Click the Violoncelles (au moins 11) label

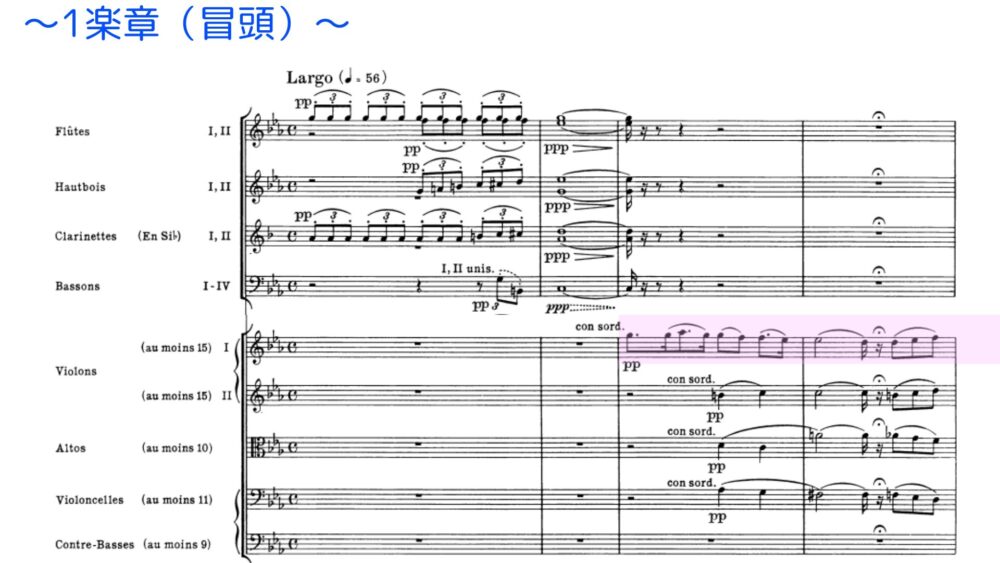(x=134, y=500)
